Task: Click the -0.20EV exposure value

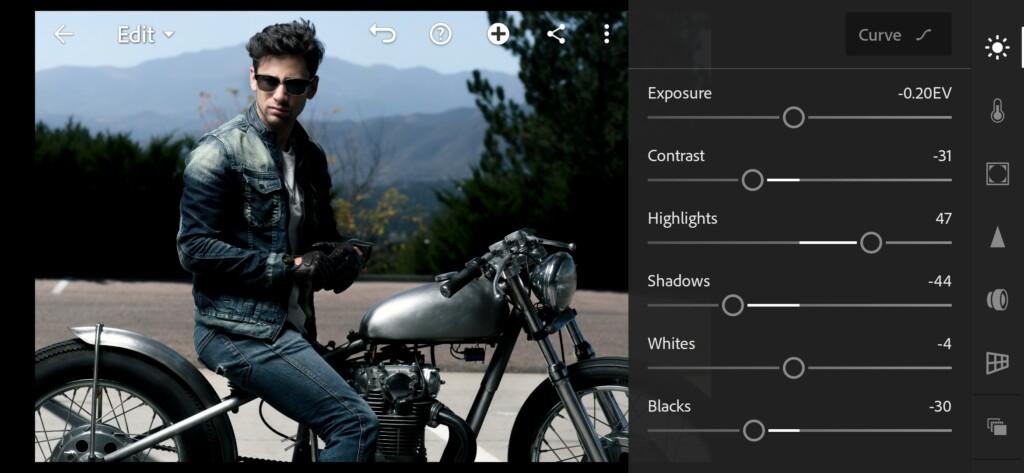Action: [x=924, y=93]
